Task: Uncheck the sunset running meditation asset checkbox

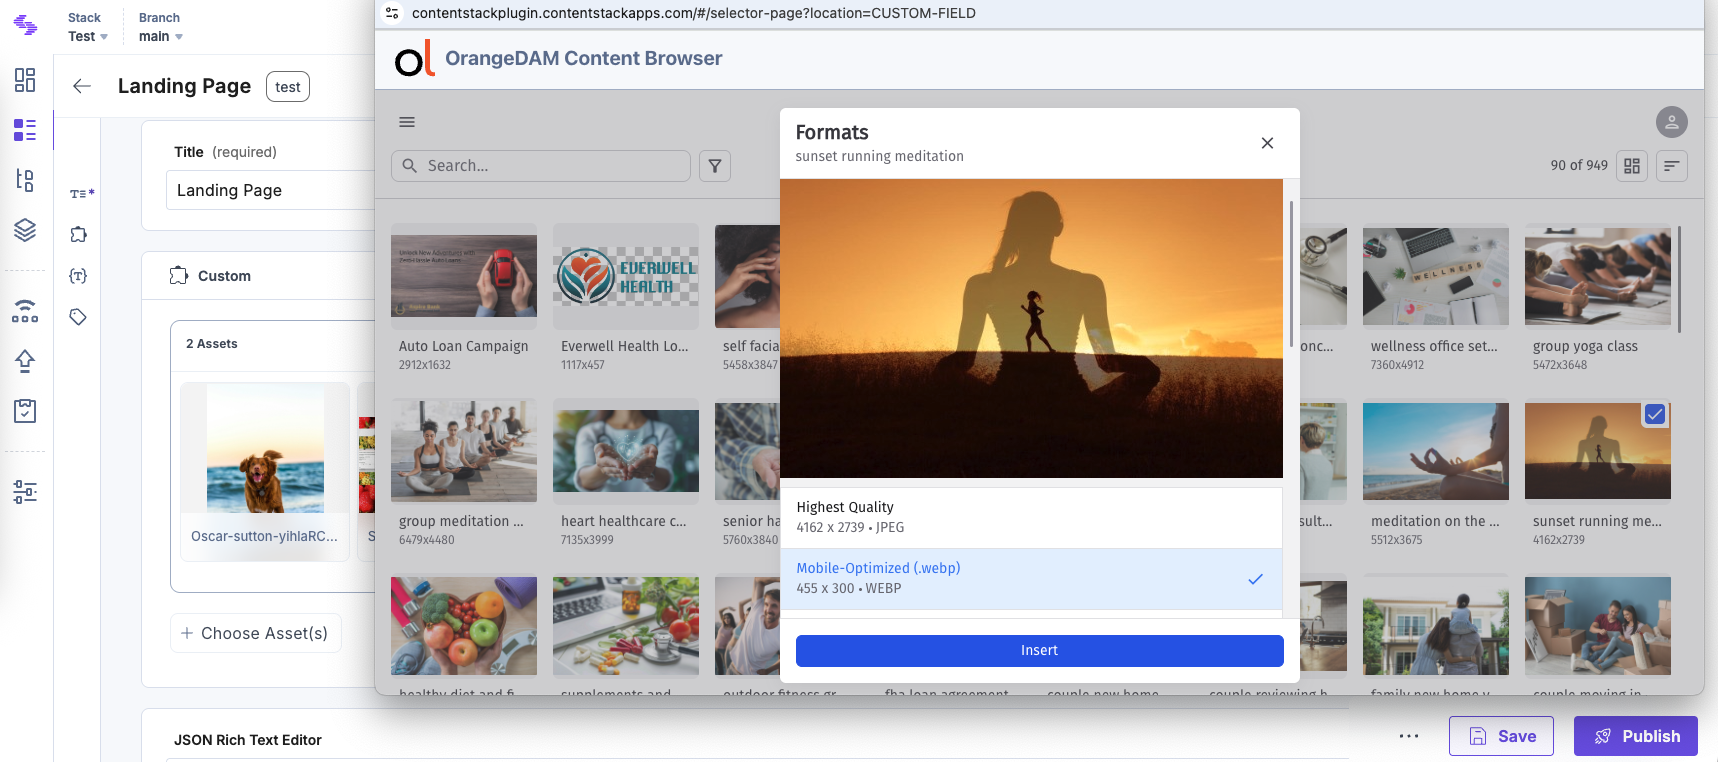Action: (1655, 414)
